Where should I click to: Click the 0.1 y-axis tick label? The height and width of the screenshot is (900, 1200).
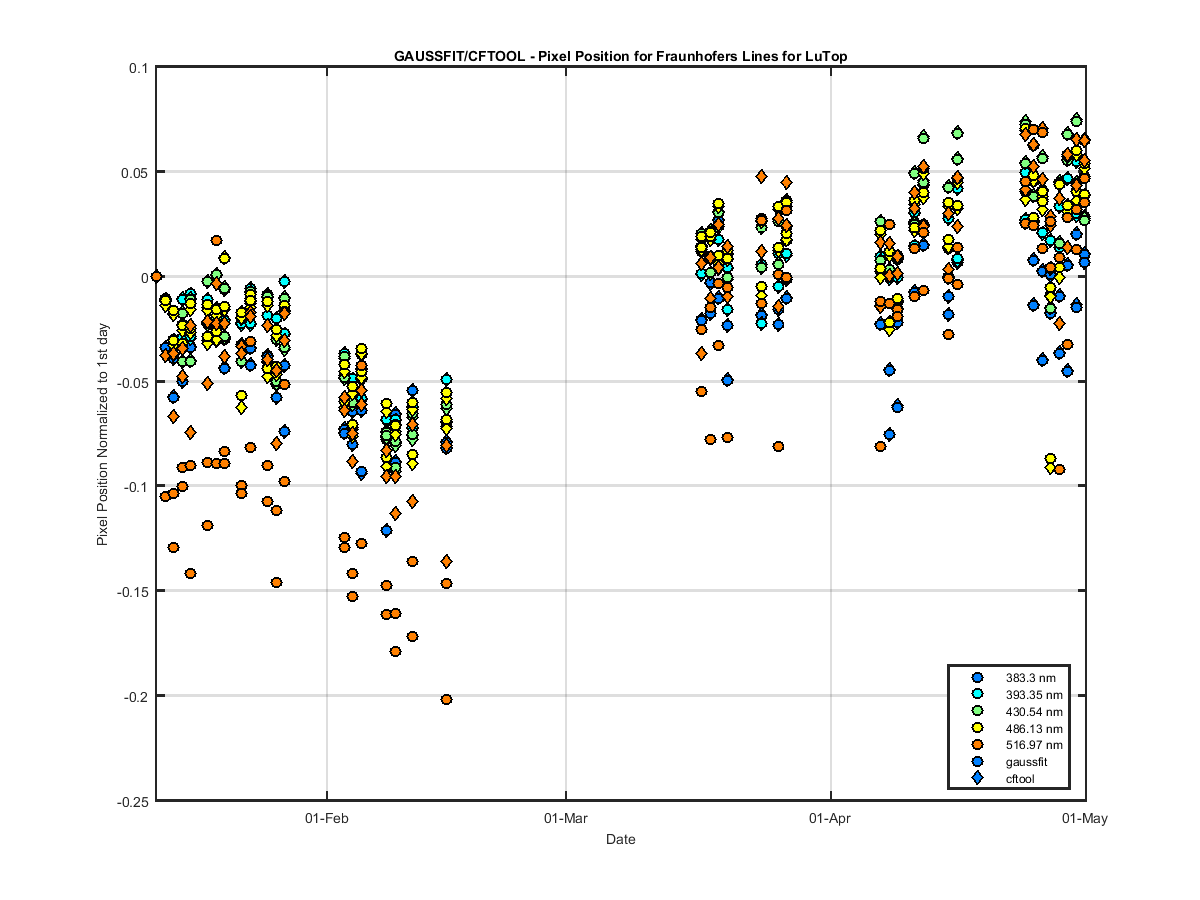(x=139, y=68)
